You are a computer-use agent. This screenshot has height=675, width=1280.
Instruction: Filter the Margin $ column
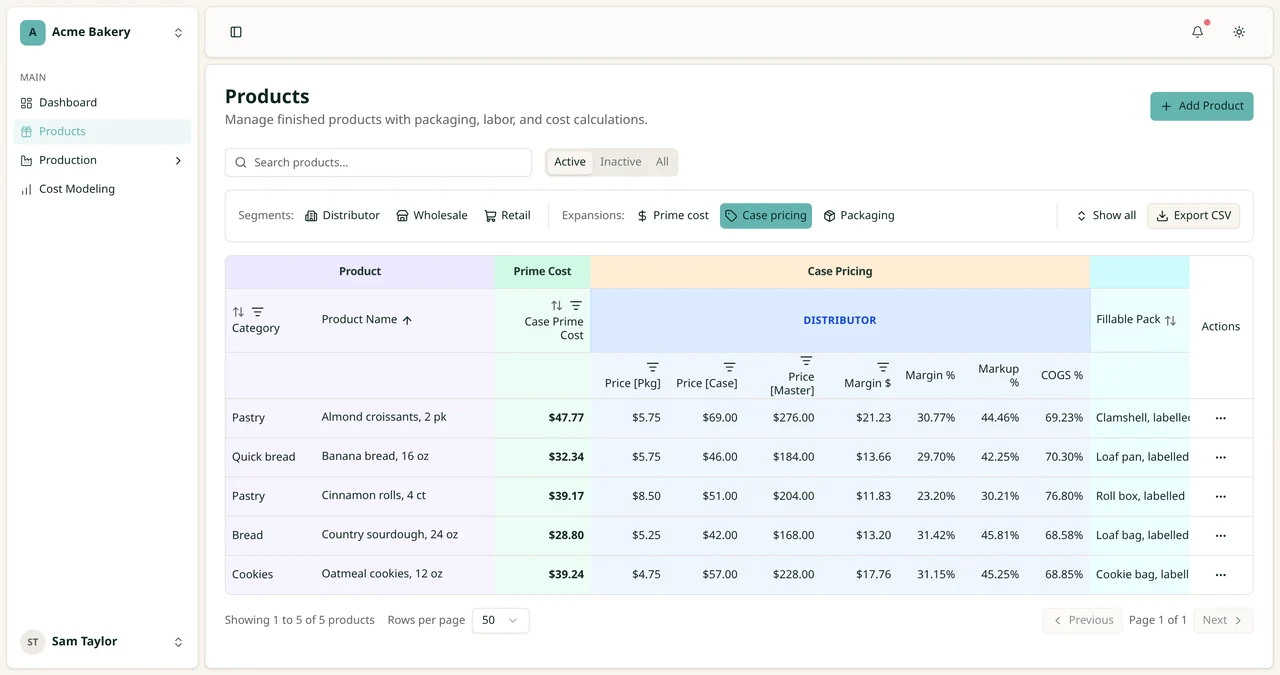883,367
